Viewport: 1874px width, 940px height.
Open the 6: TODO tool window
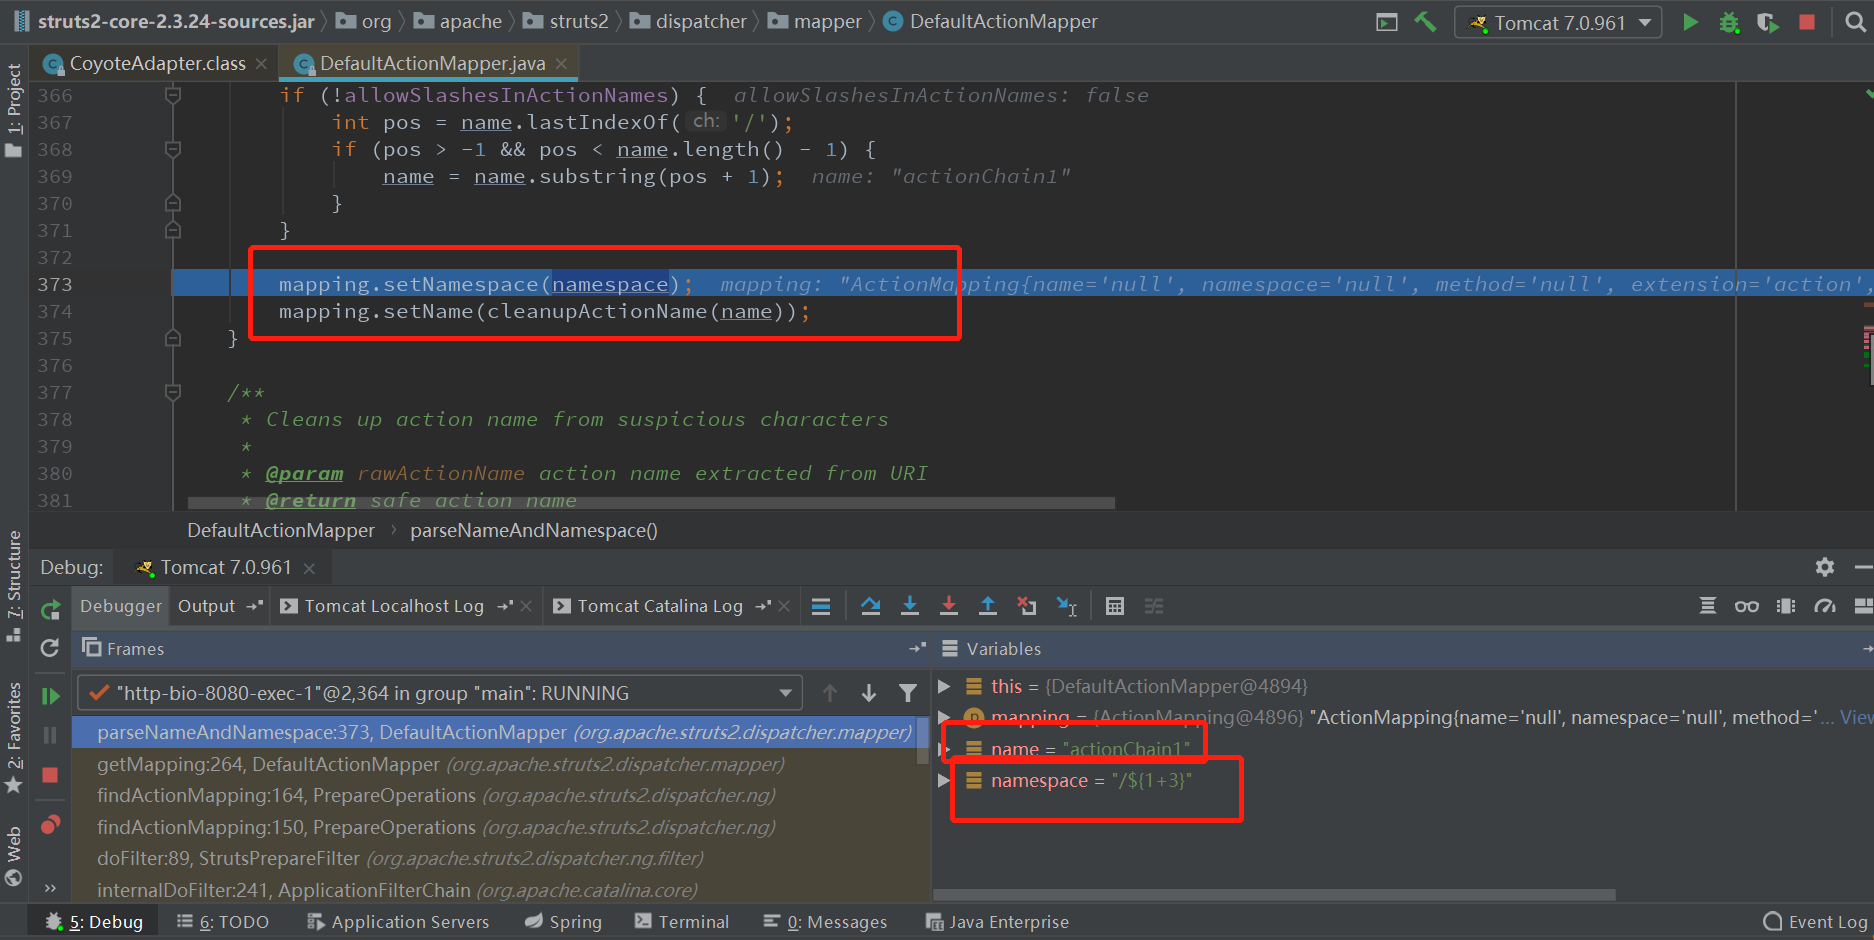point(223,921)
